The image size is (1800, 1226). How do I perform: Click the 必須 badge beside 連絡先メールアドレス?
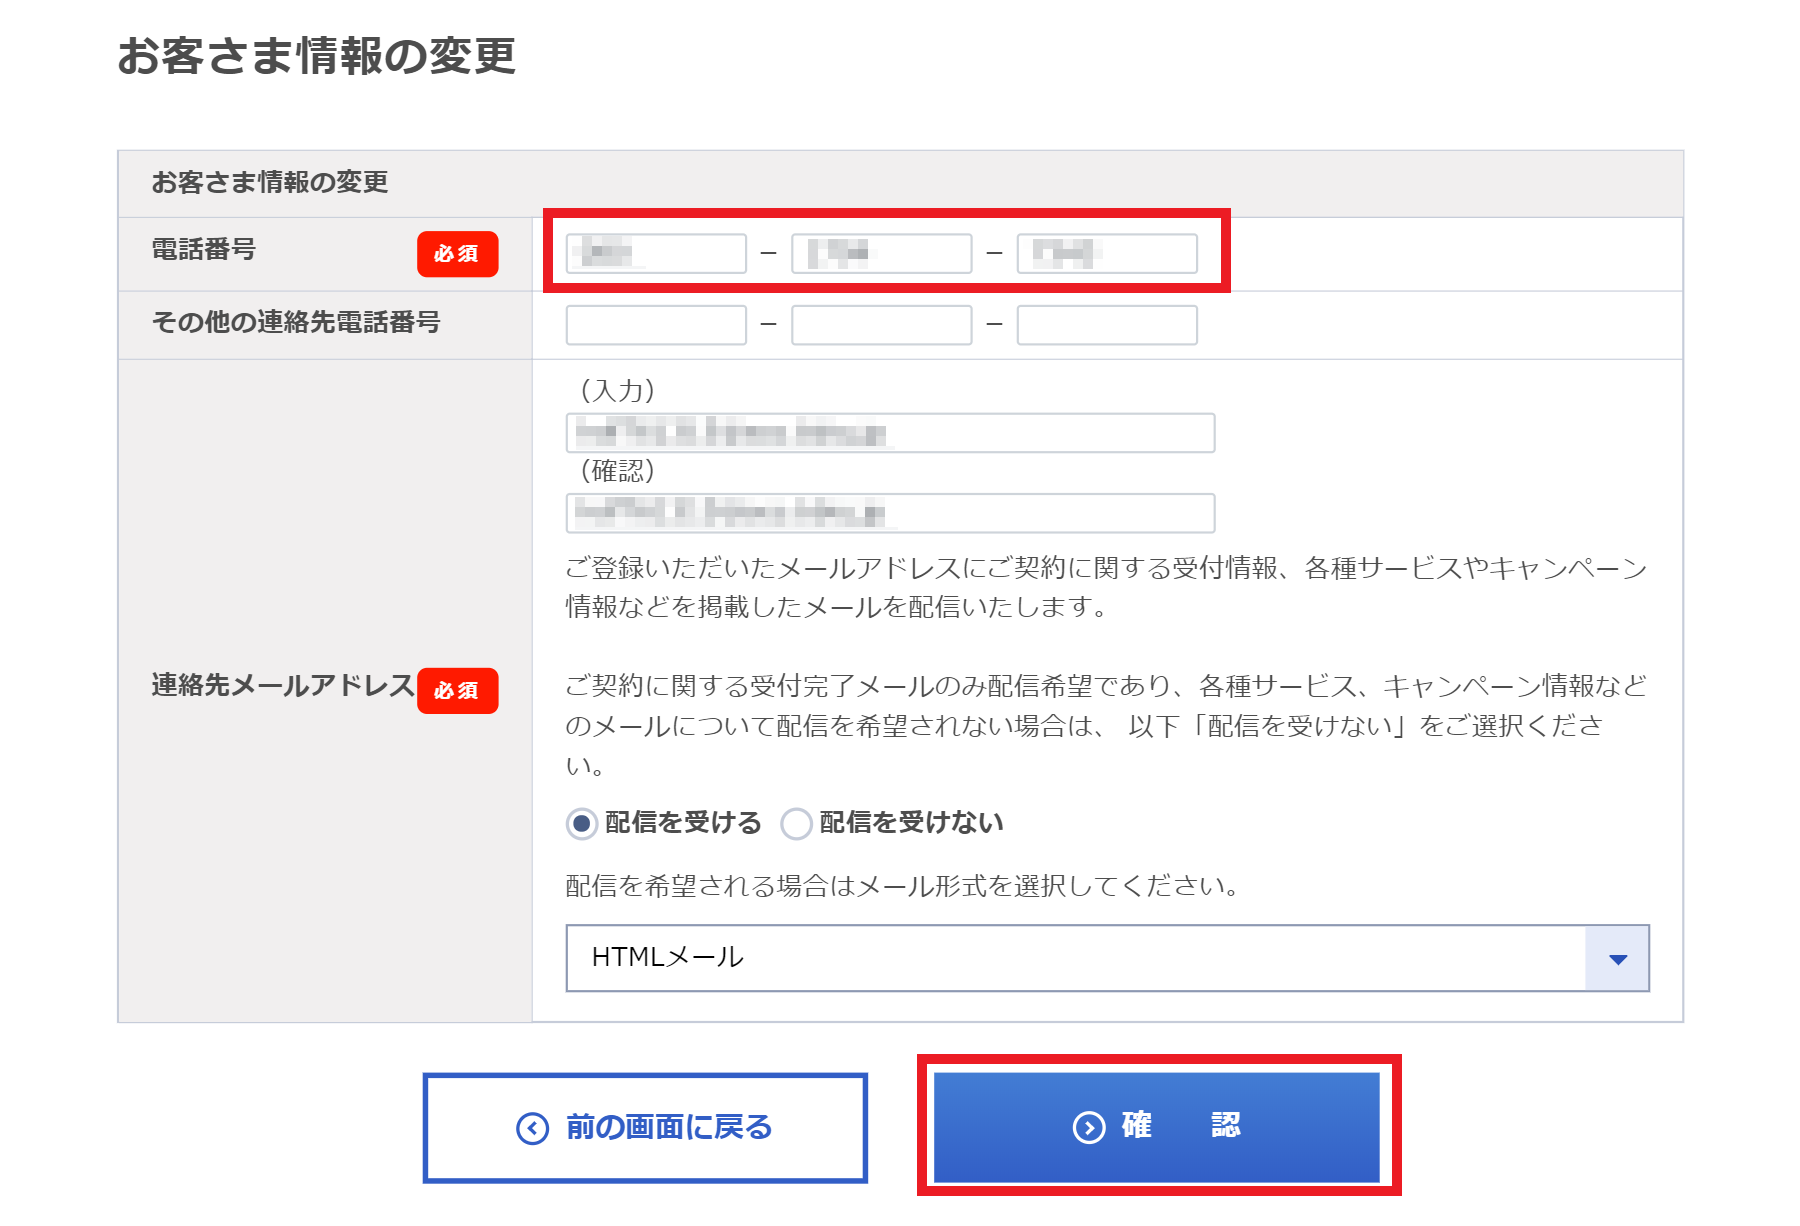click(457, 690)
